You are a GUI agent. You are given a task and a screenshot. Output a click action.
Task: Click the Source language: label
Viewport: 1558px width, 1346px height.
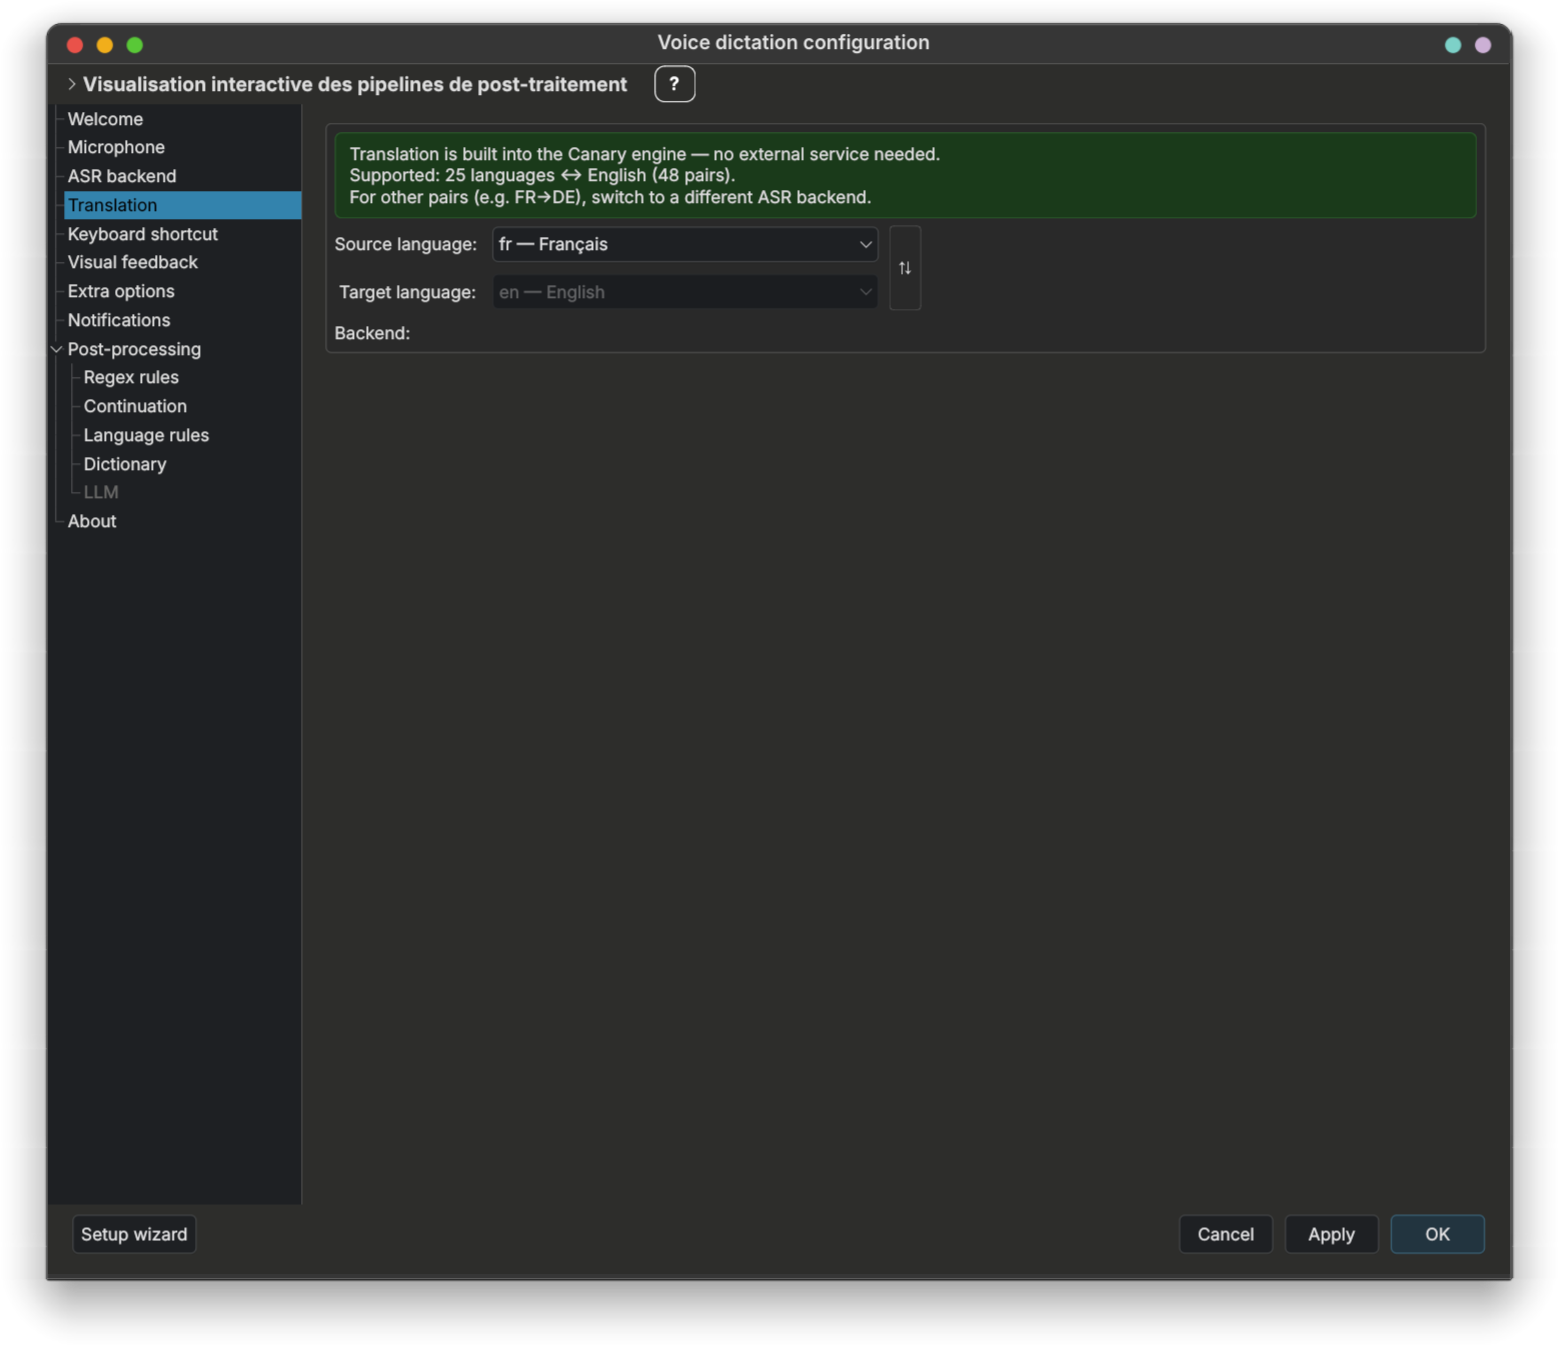[405, 244]
